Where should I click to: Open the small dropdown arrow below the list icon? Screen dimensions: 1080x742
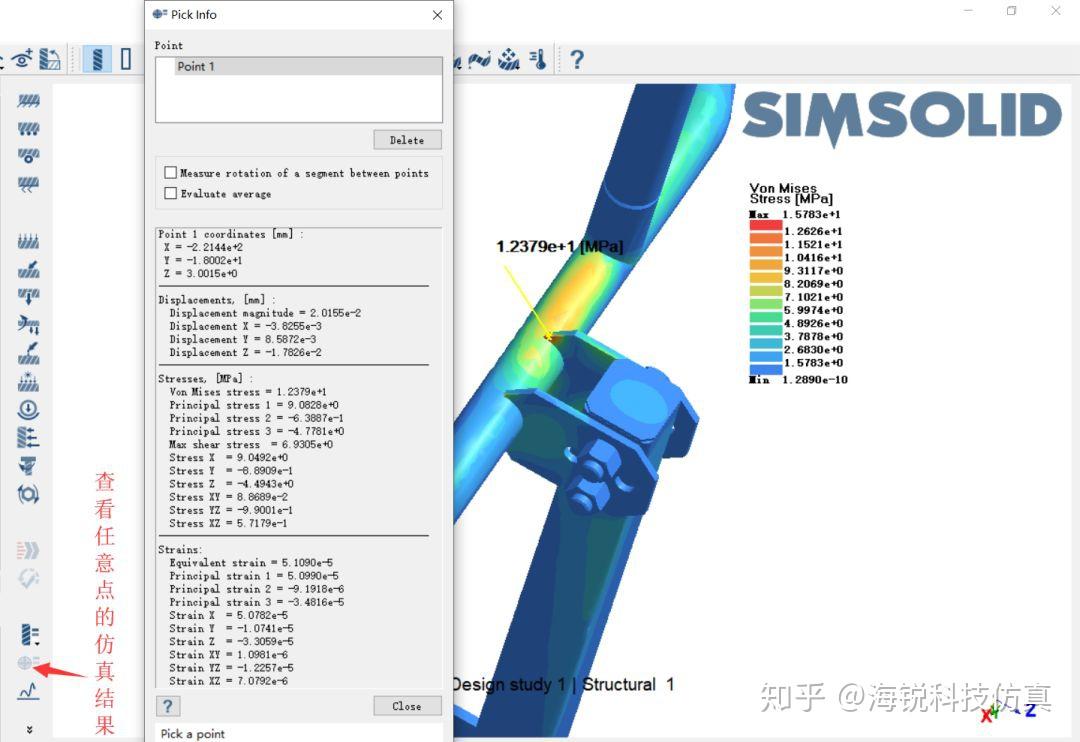[38, 644]
